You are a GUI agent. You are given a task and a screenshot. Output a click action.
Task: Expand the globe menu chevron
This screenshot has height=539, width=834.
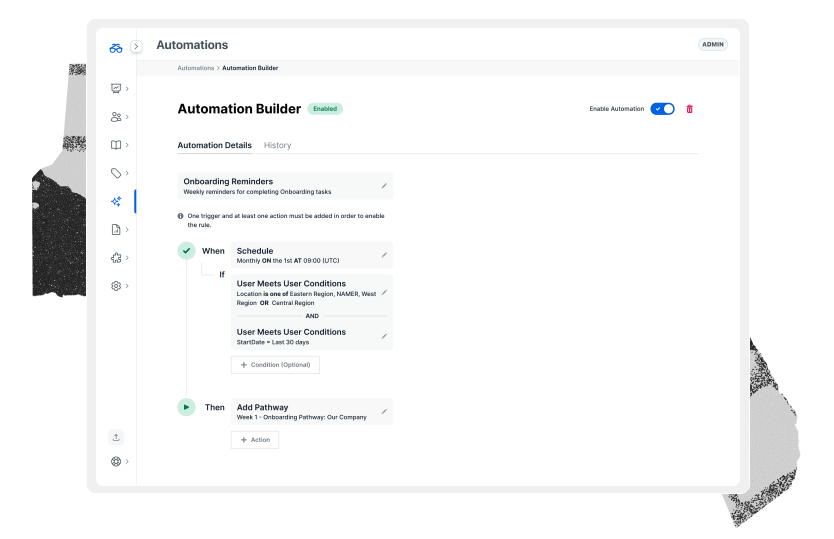[127, 462]
